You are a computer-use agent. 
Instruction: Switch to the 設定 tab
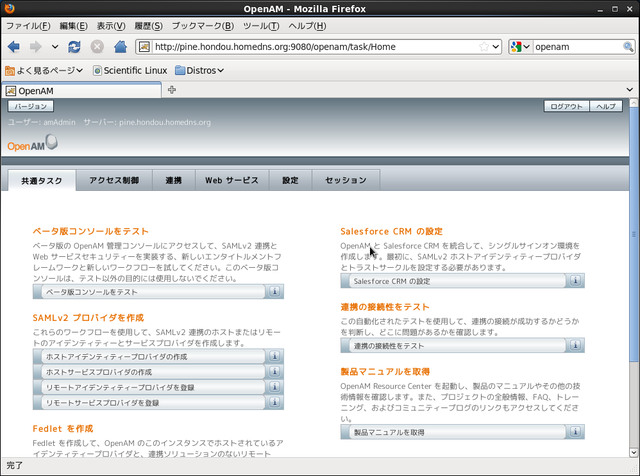pyautogui.click(x=290, y=180)
